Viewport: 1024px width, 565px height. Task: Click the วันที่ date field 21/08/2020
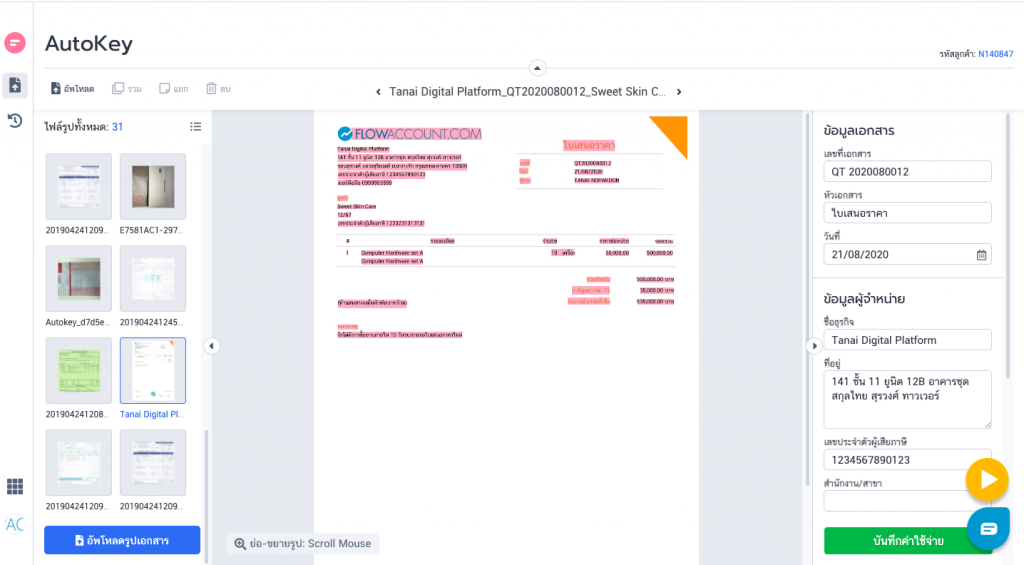907,255
